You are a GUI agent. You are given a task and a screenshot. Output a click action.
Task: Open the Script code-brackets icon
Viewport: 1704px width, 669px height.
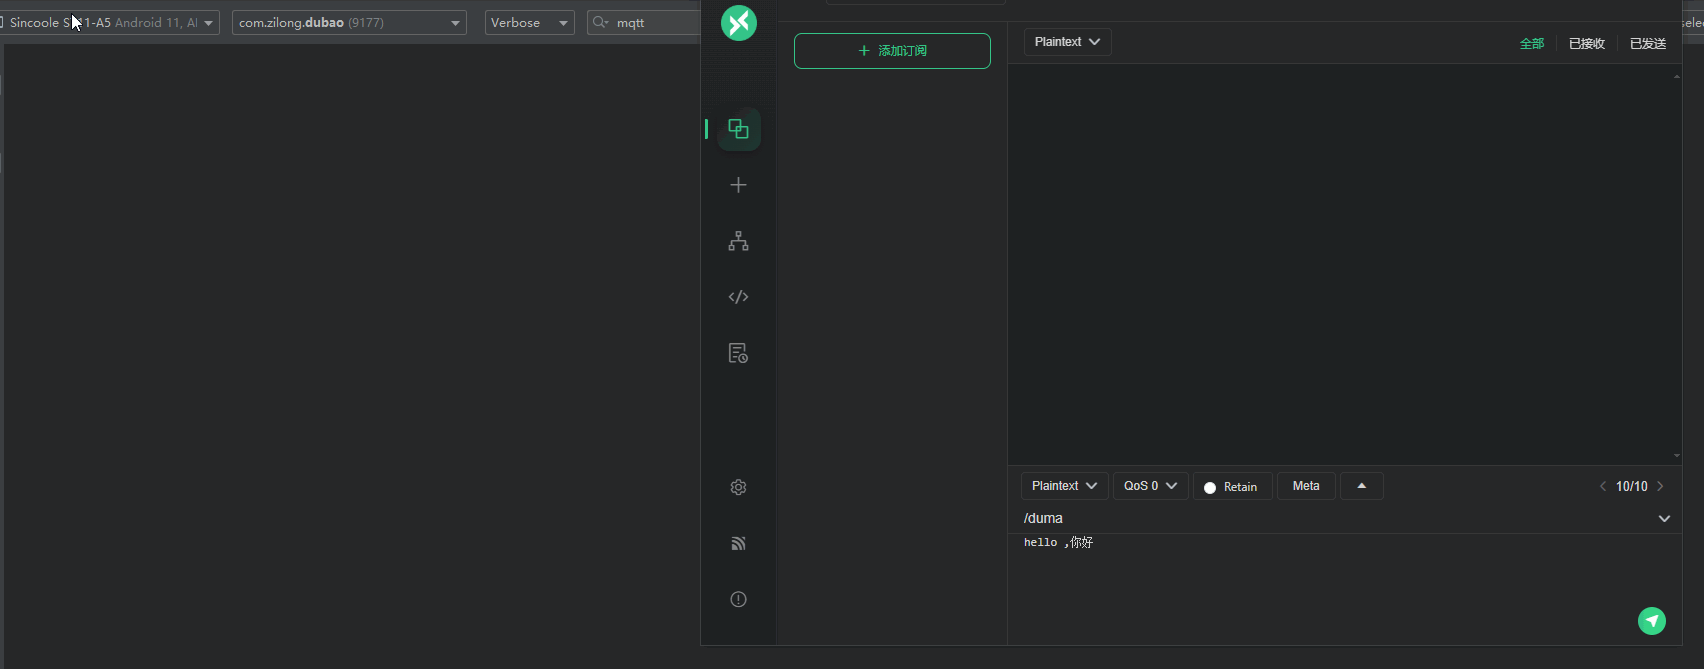coord(739,297)
